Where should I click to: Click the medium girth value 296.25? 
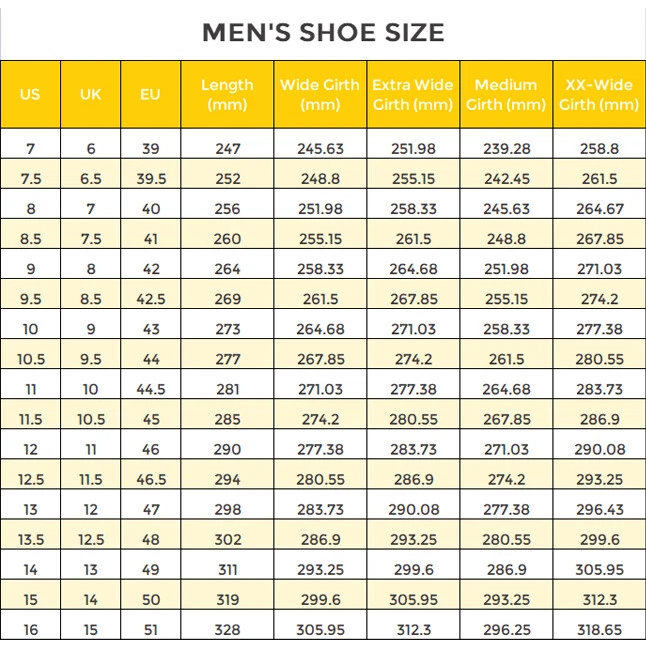[506, 629]
